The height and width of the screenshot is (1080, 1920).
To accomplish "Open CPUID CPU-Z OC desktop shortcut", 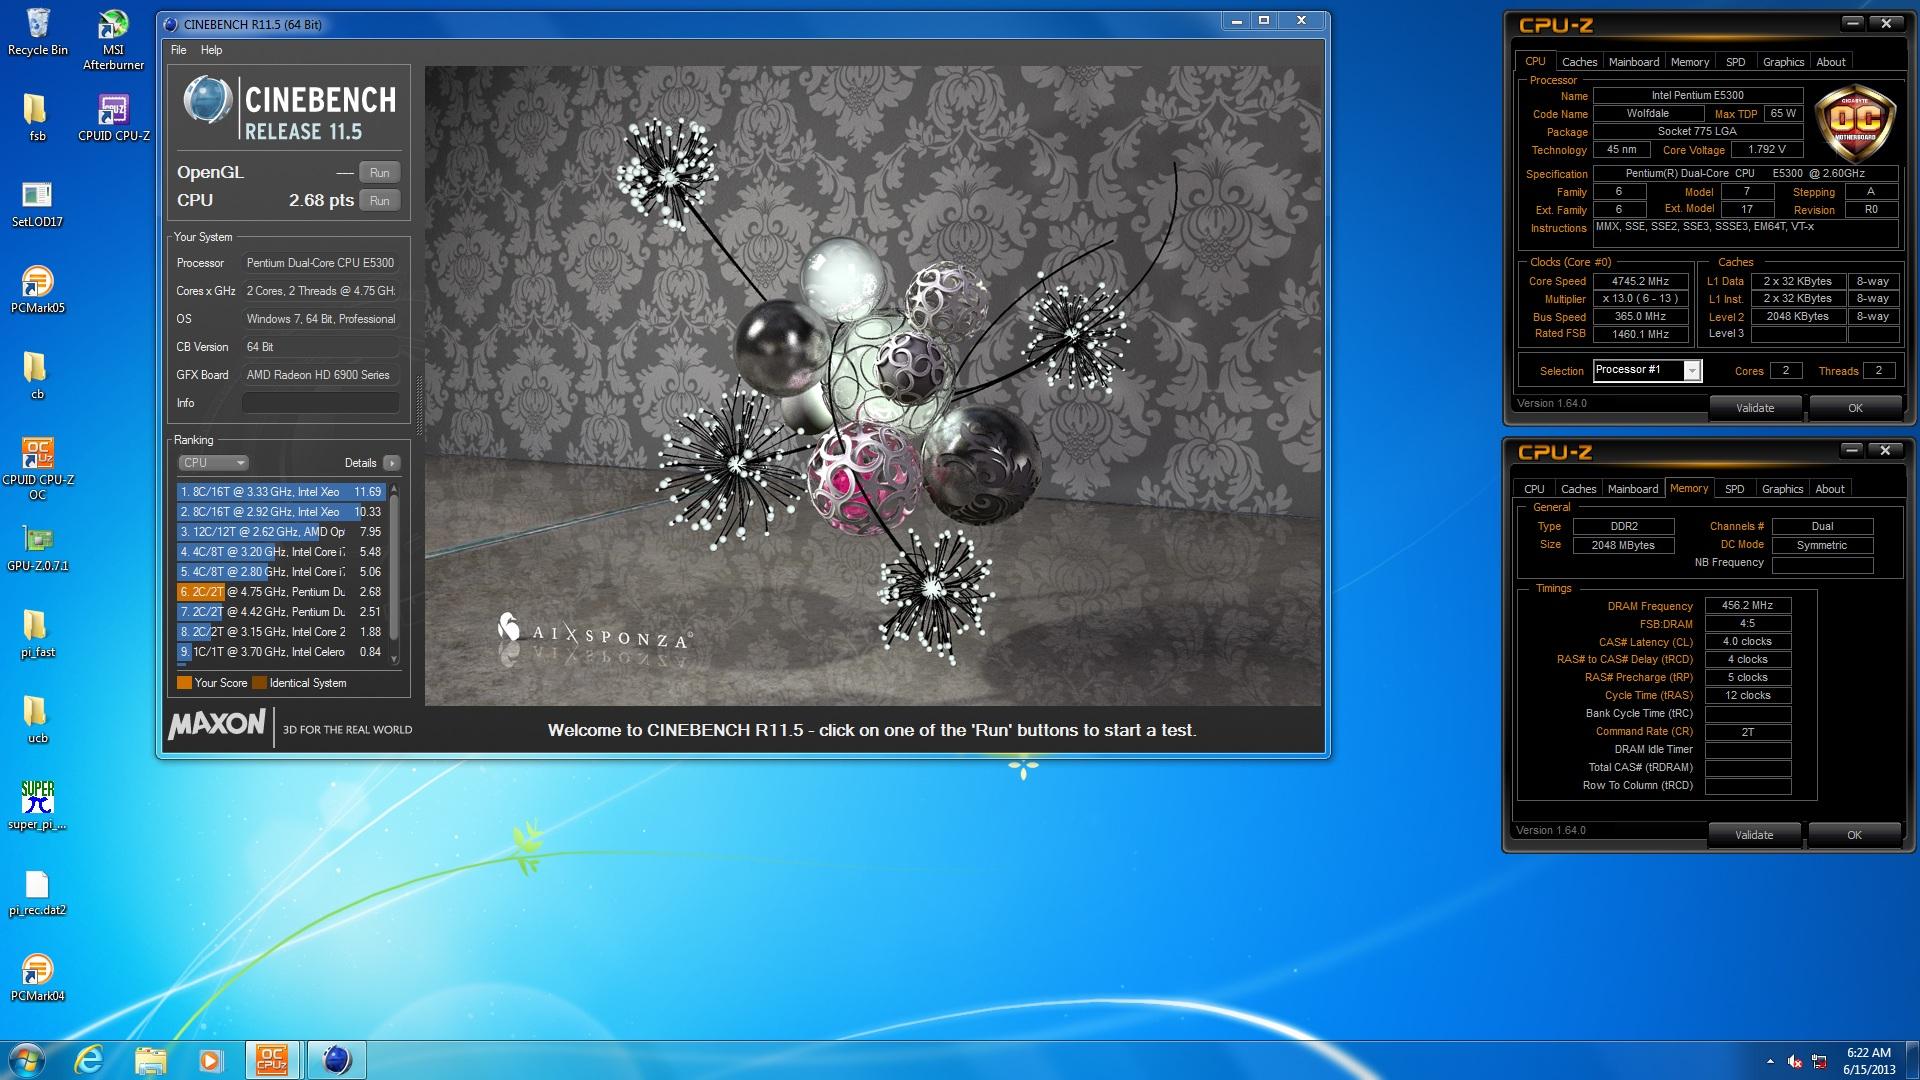I will coord(37,469).
